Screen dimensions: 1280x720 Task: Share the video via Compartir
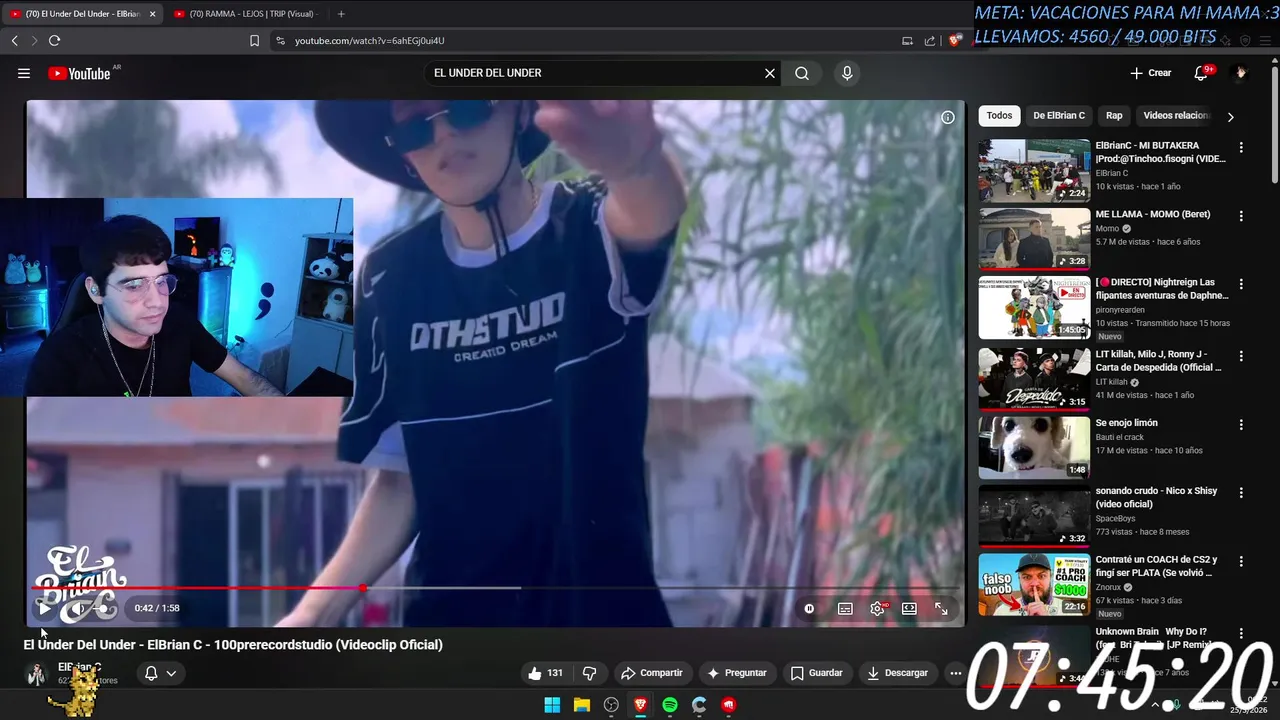(651, 673)
